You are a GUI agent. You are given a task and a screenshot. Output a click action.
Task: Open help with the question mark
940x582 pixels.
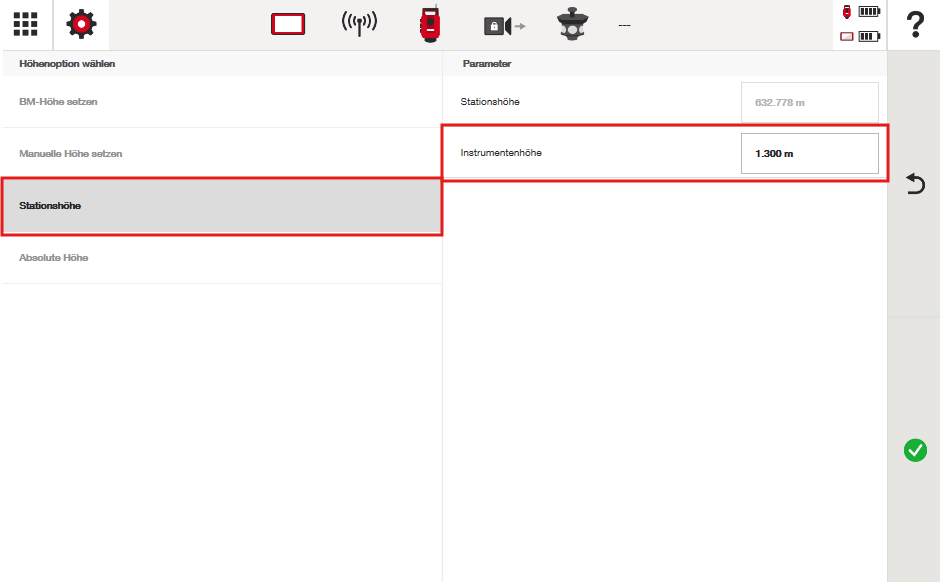click(914, 25)
